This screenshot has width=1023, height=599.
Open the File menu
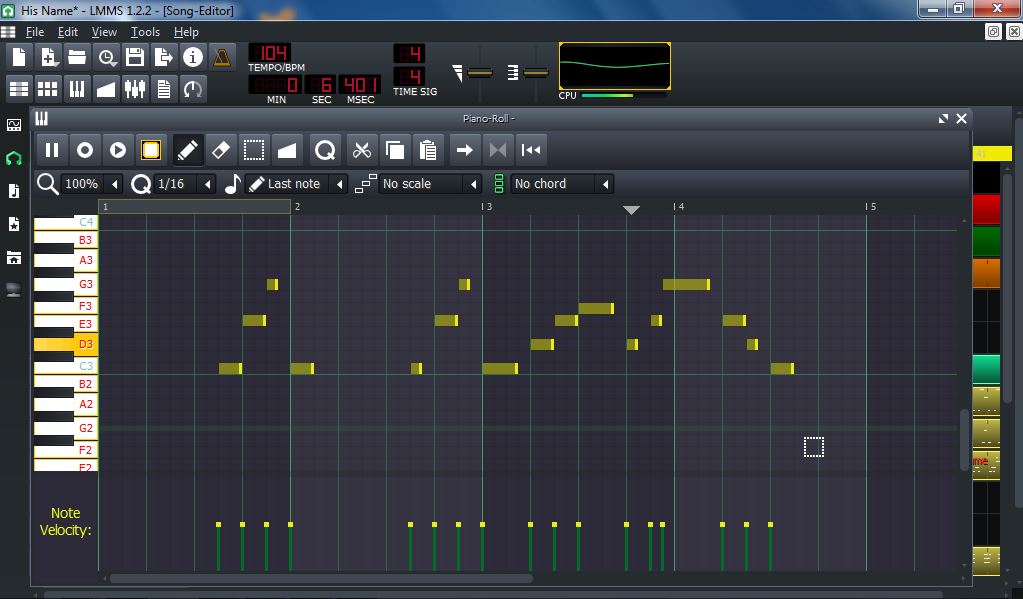click(35, 32)
